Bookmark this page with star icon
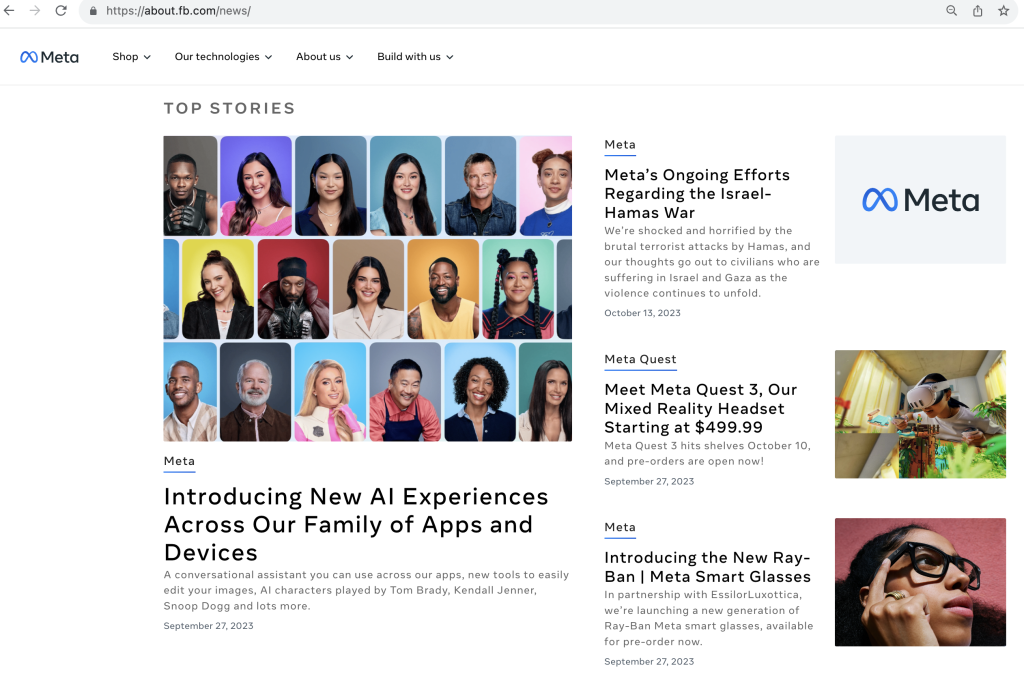Viewport: 1024px width, 676px height. pyautogui.click(x=1003, y=11)
